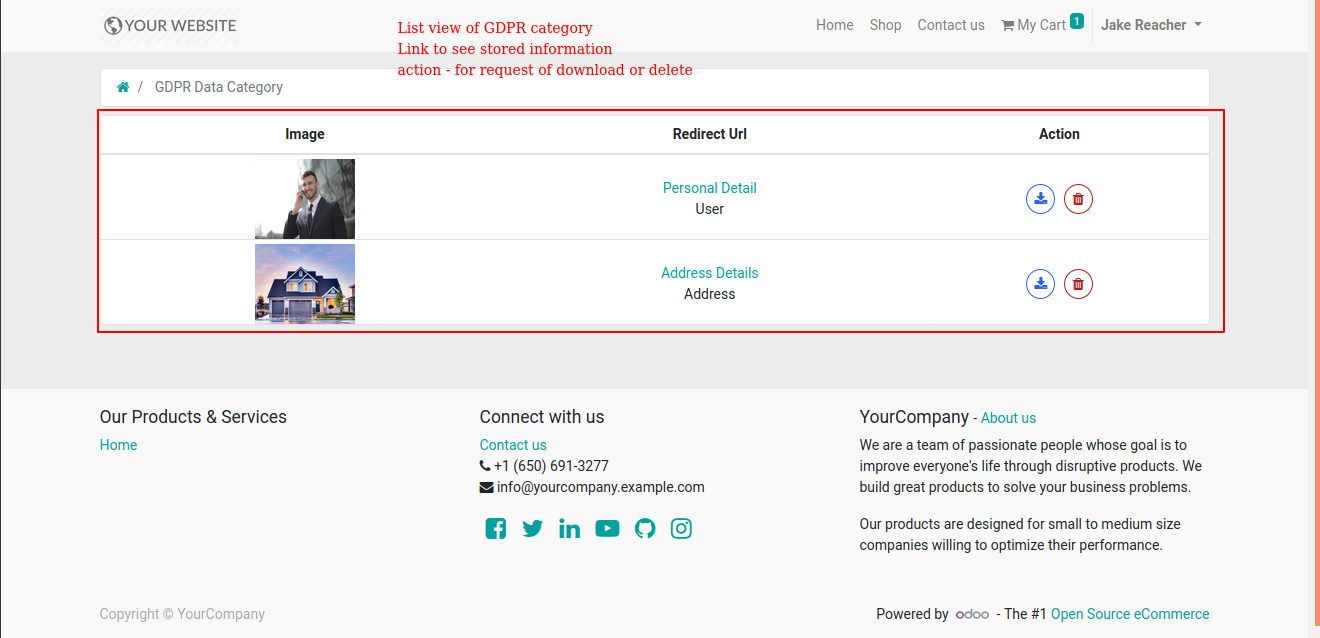This screenshot has width=1320, height=638.
Task: Download Address Details data
Action: click(x=1041, y=284)
